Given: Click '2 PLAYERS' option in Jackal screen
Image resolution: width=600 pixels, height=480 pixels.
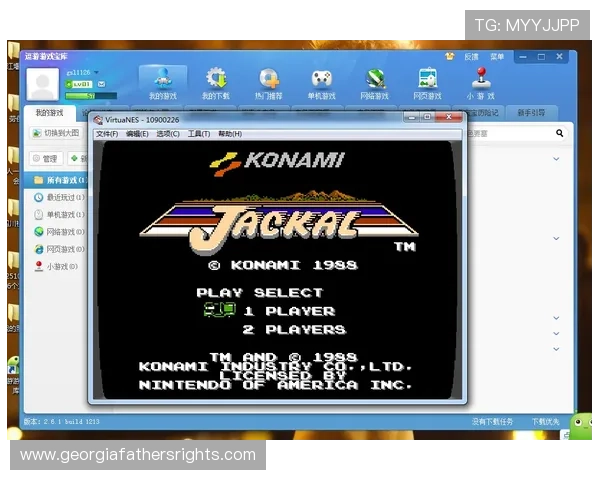Looking at the screenshot, I should tap(294, 330).
